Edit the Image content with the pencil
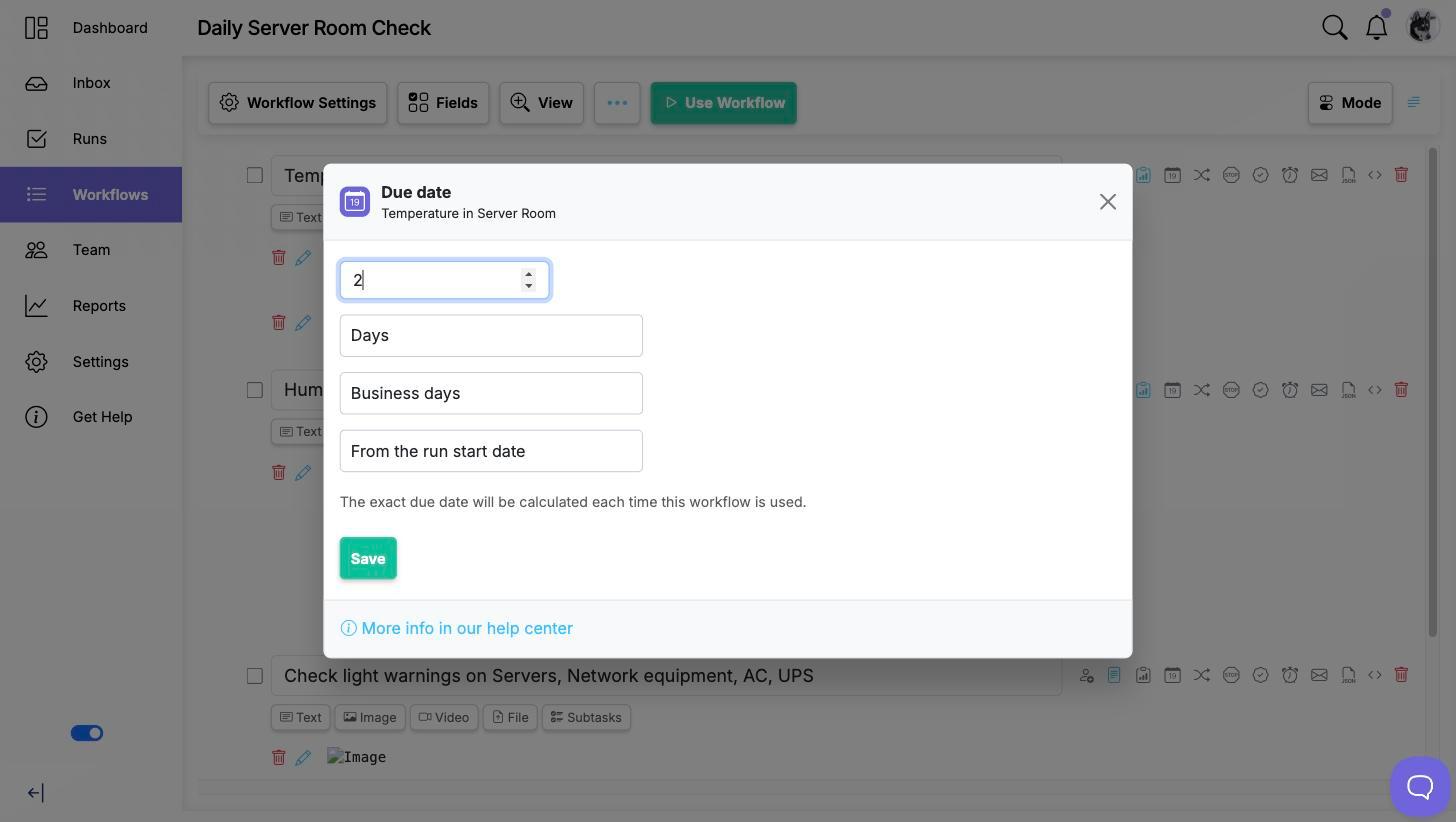The height and width of the screenshot is (822, 1456). tap(303, 758)
